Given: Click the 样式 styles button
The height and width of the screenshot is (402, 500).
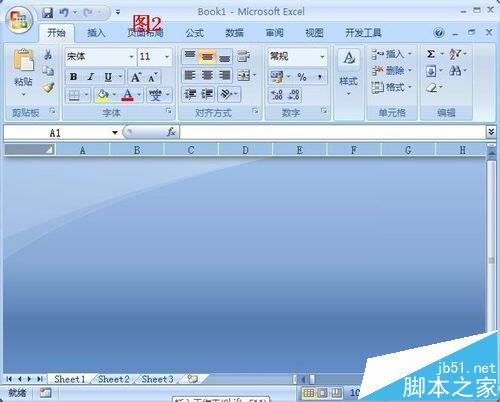Looking at the screenshot, I should click(349, 72).
